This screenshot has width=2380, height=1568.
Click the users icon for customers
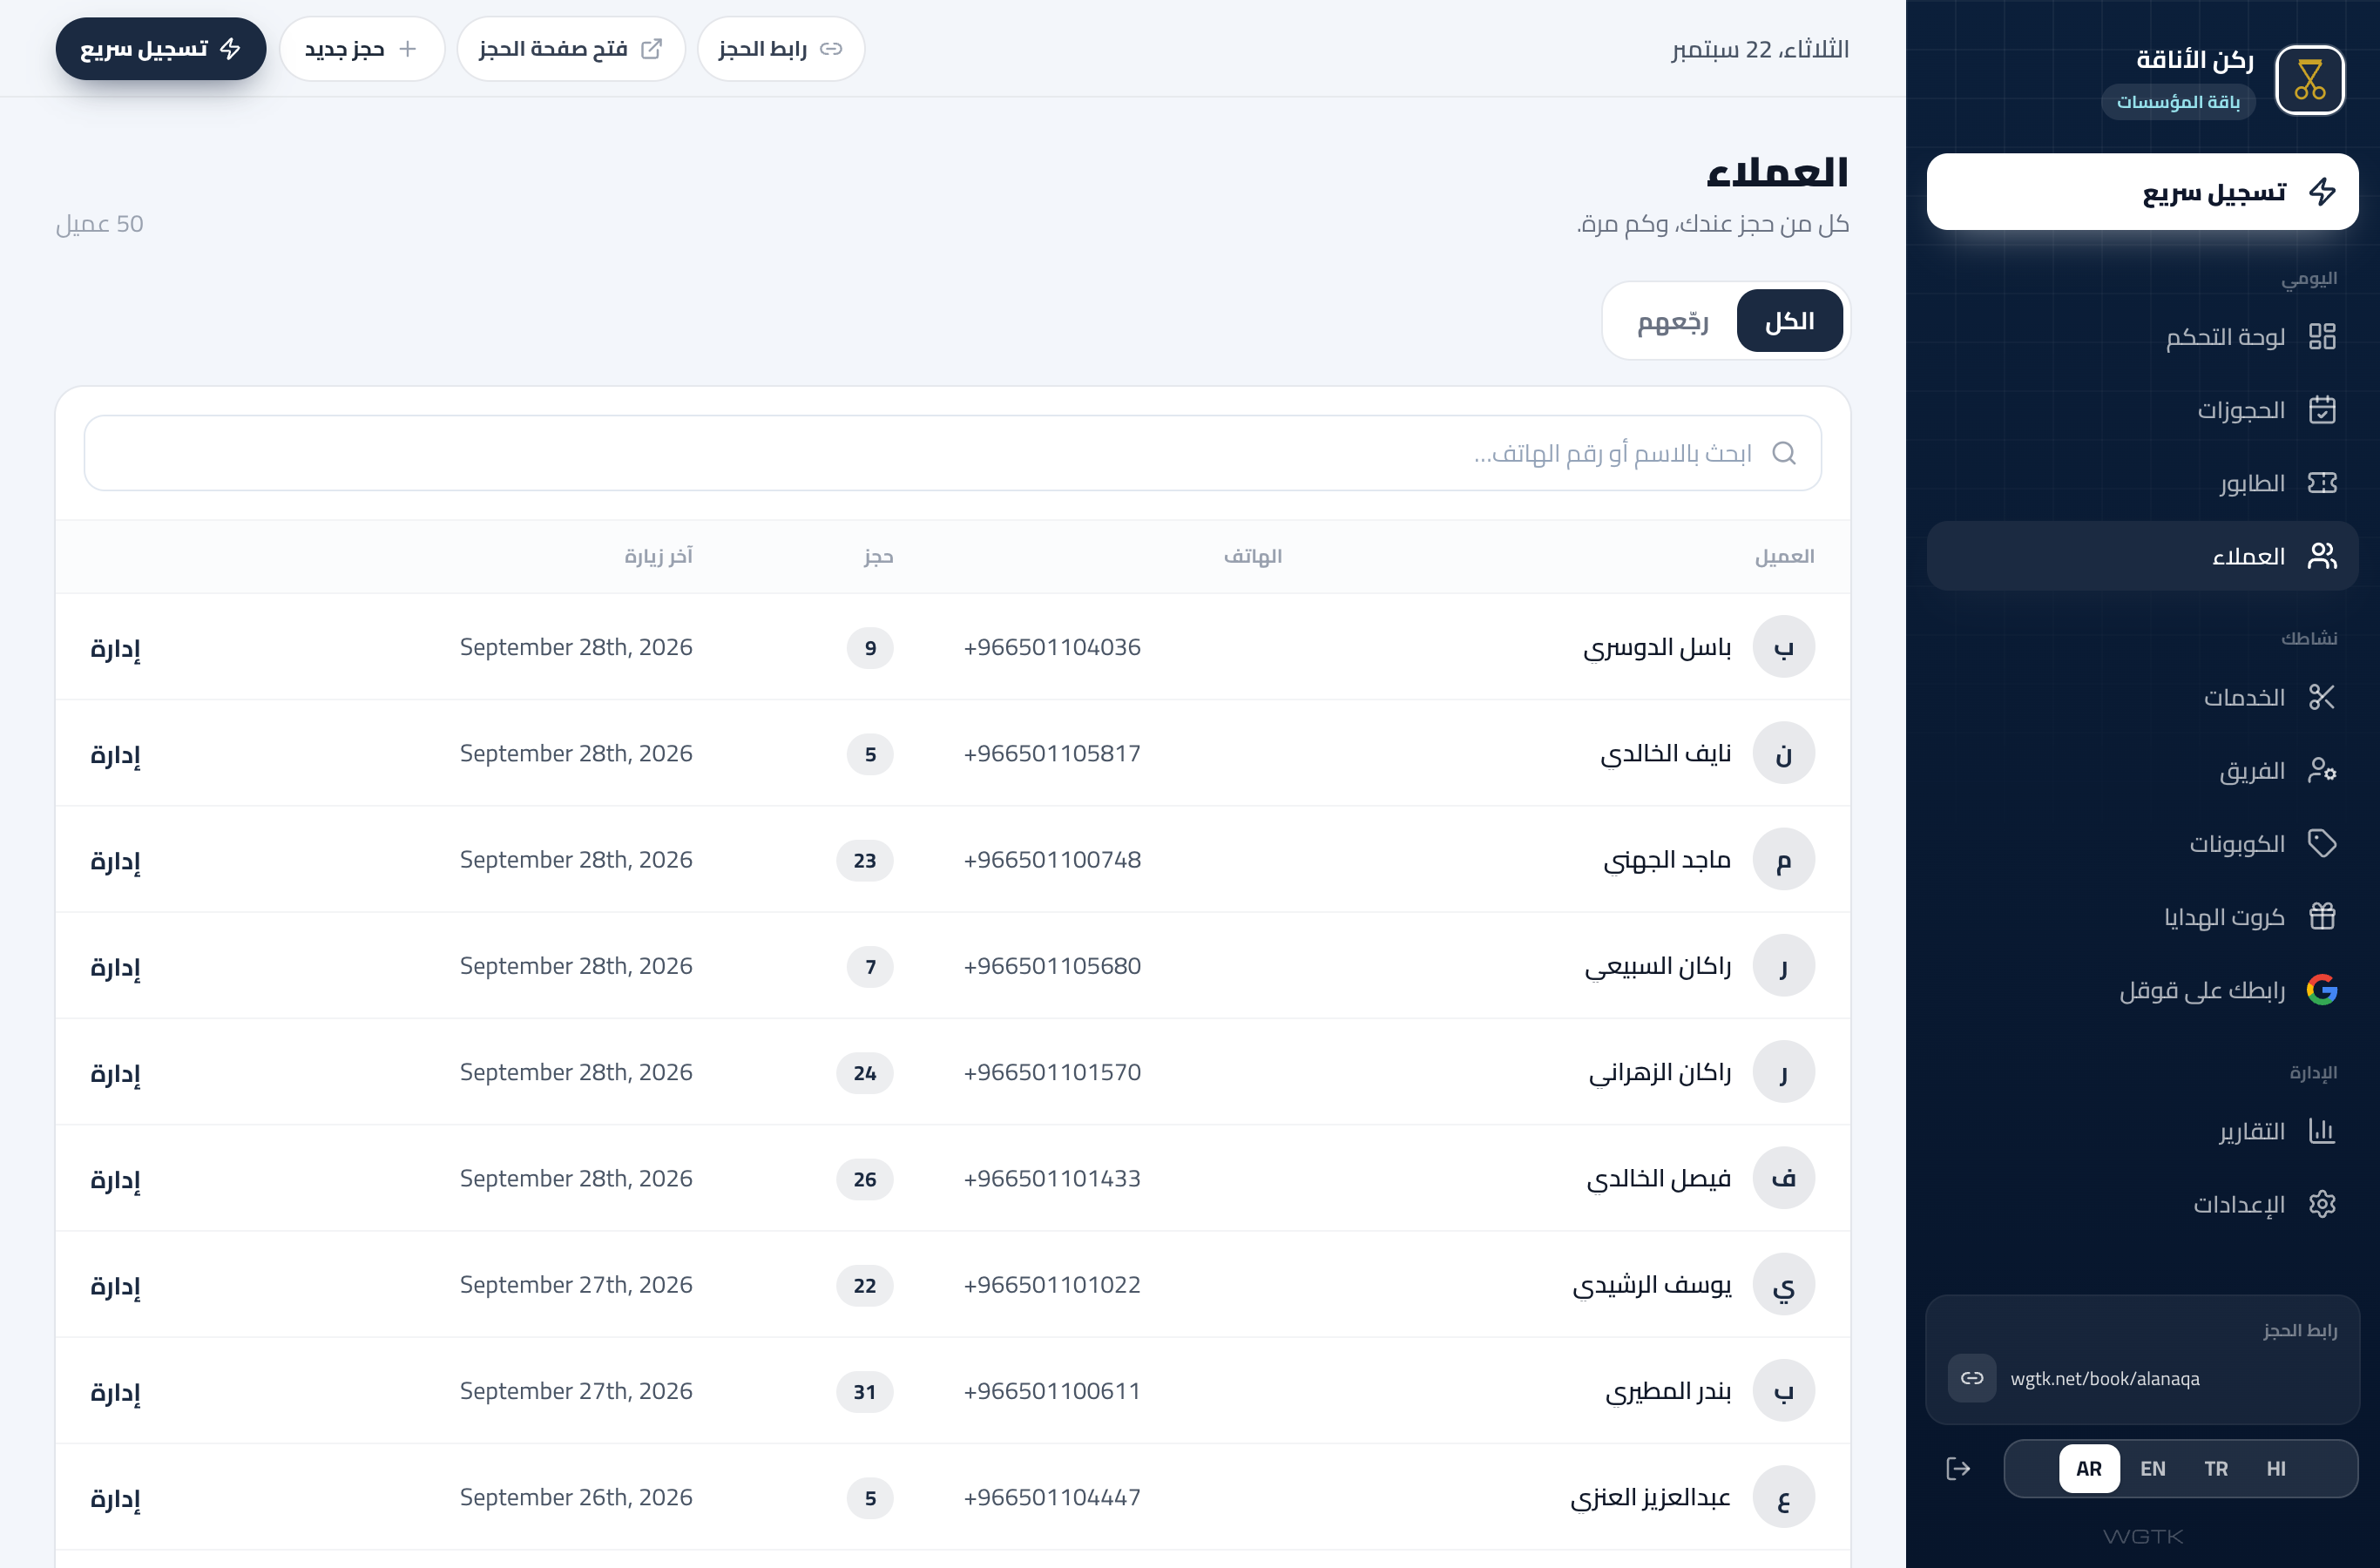tap(2322, 556)
